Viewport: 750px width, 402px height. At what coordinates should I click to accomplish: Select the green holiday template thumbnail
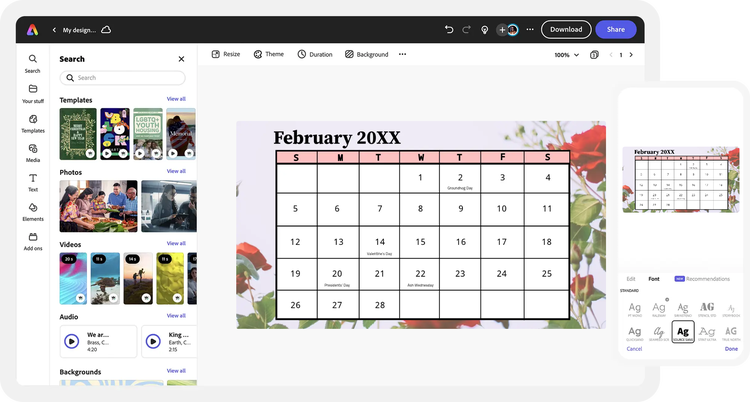click(x=78, y=134)
